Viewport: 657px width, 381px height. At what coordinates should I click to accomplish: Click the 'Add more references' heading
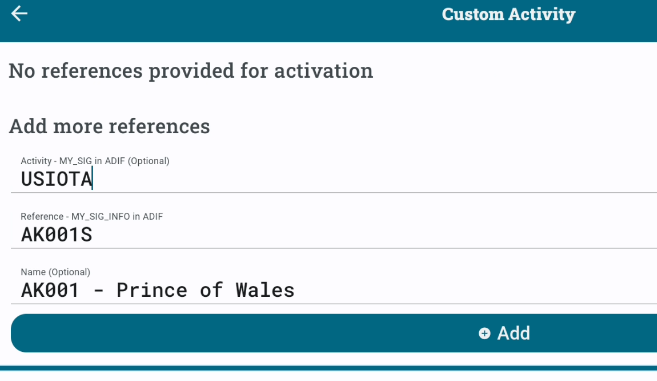(x=109, y=126)
